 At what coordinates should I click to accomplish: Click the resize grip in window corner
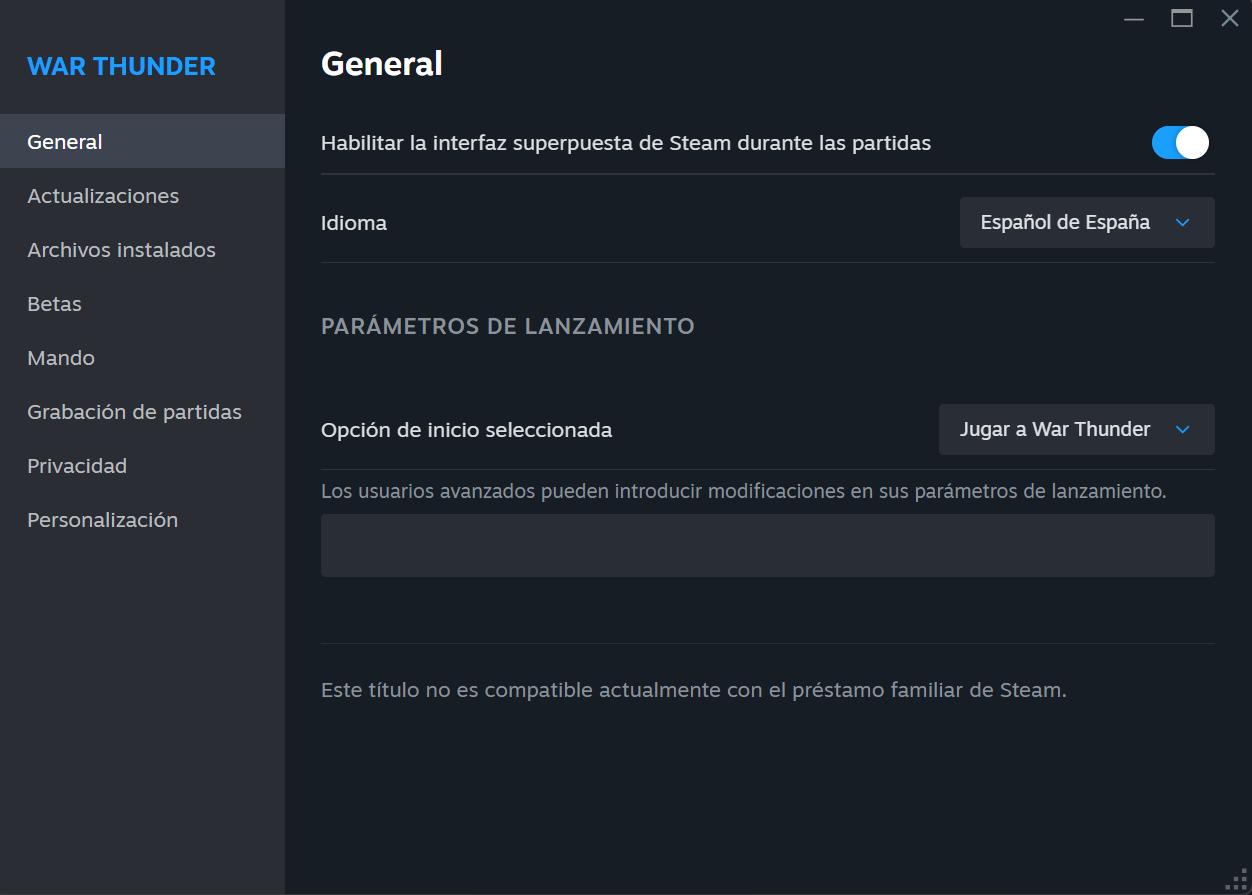[x=1239, y=881]
